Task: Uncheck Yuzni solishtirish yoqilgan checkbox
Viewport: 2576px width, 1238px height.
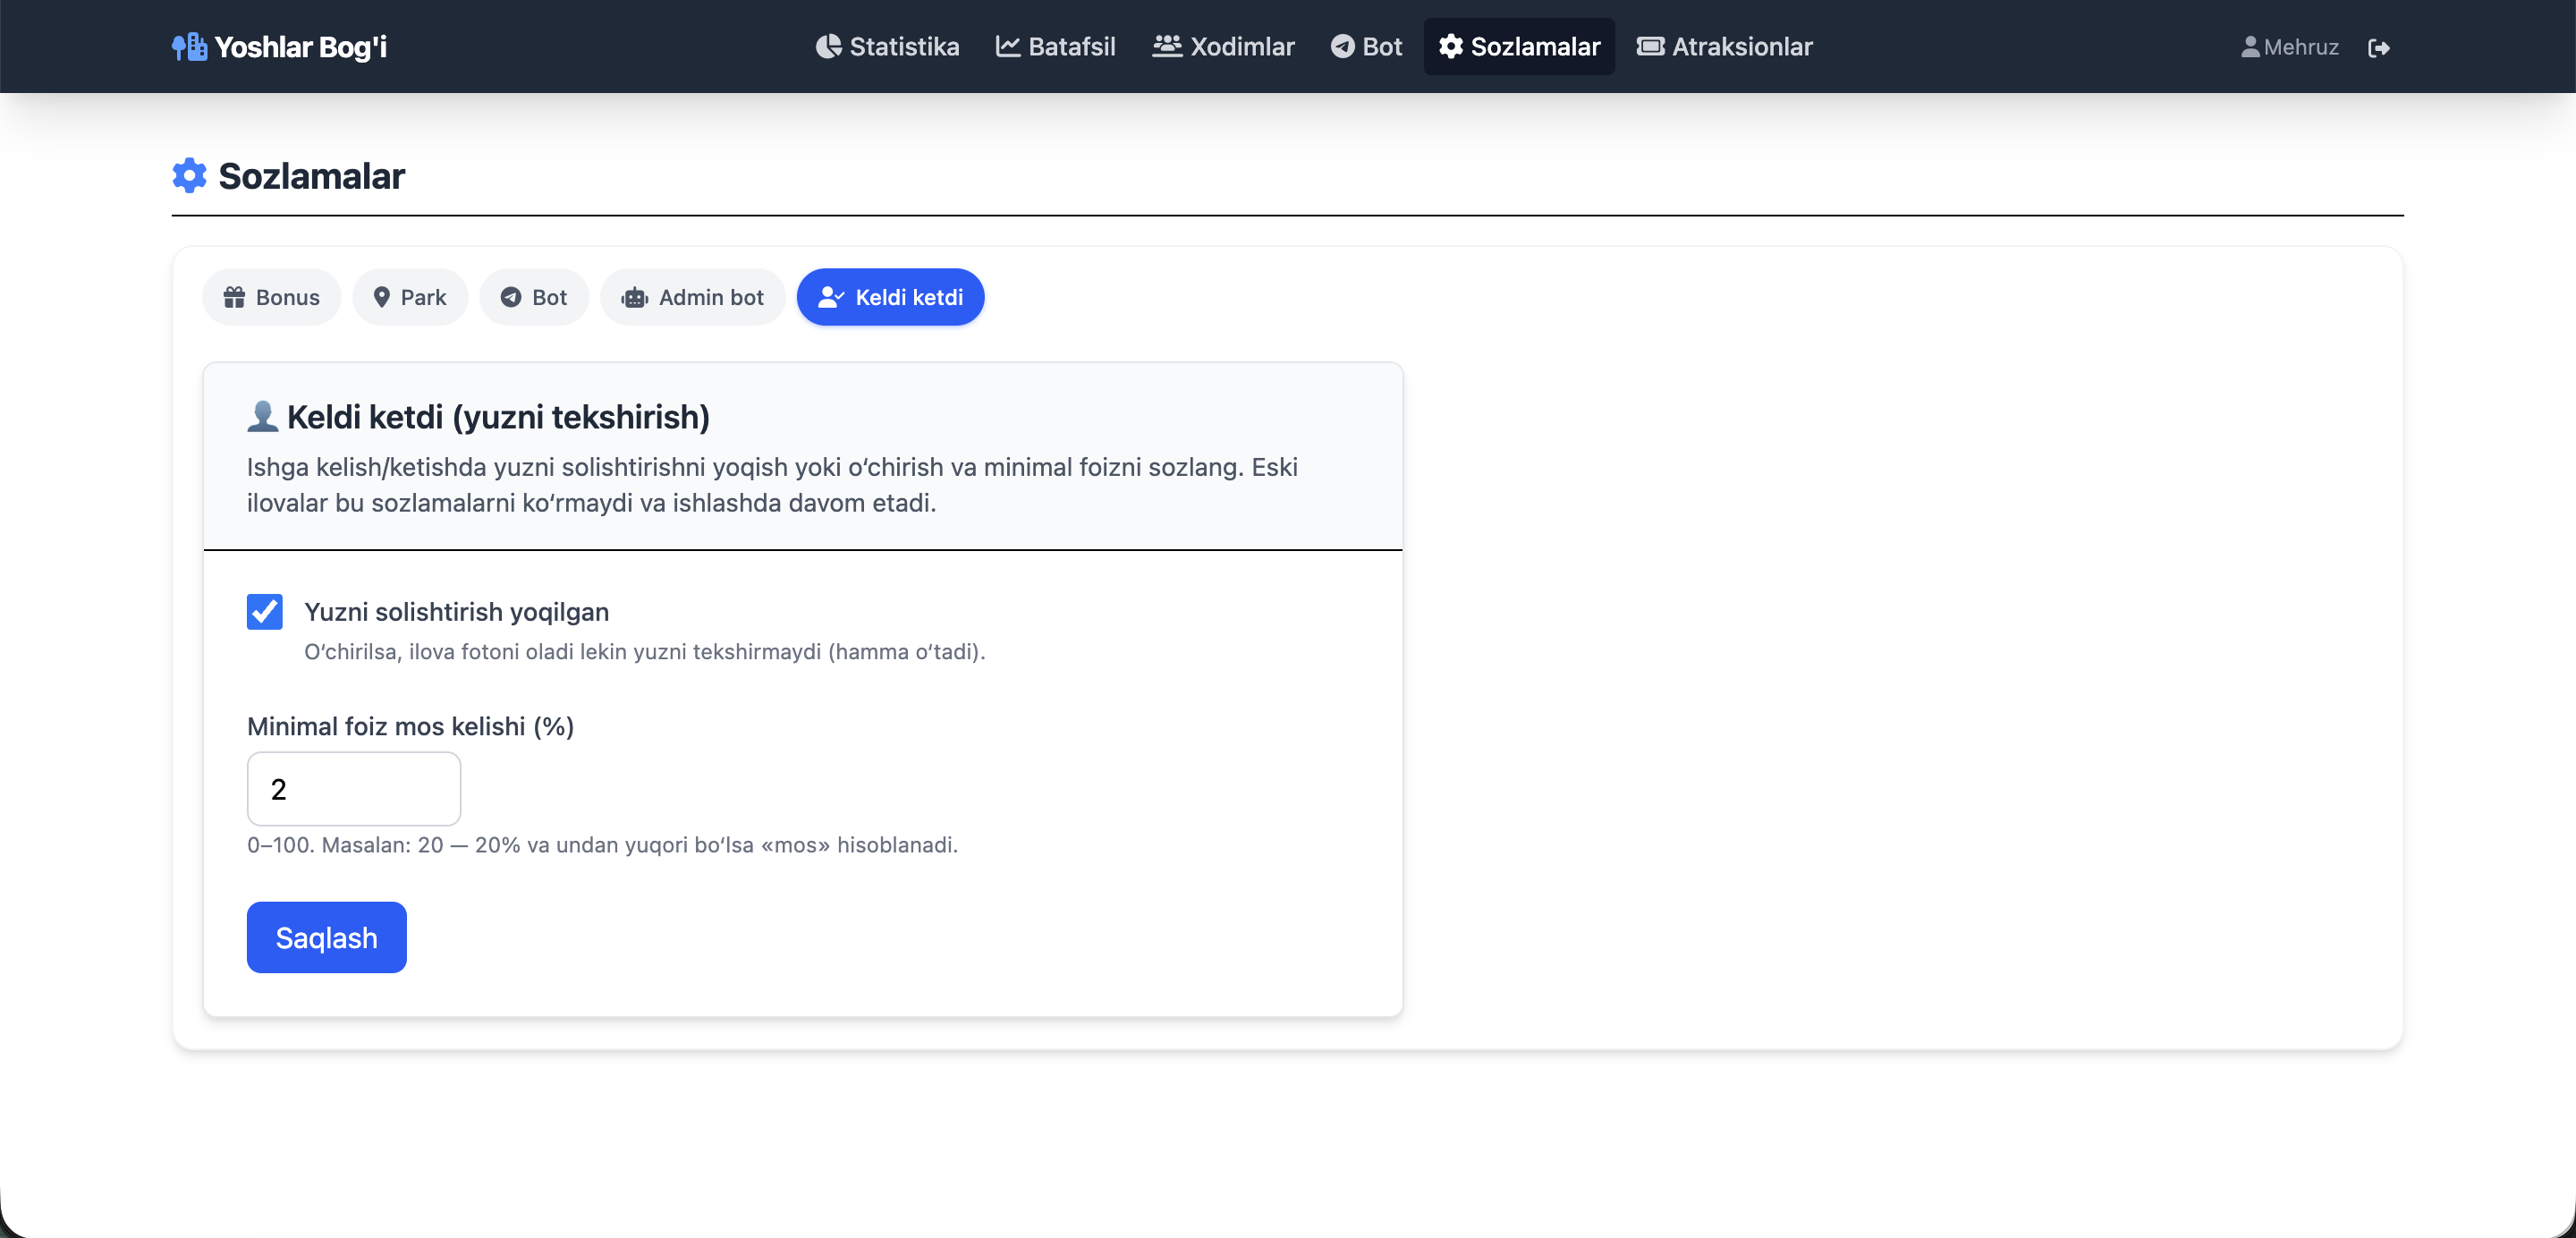Action: pyautogui.click(x=264, y=611)
